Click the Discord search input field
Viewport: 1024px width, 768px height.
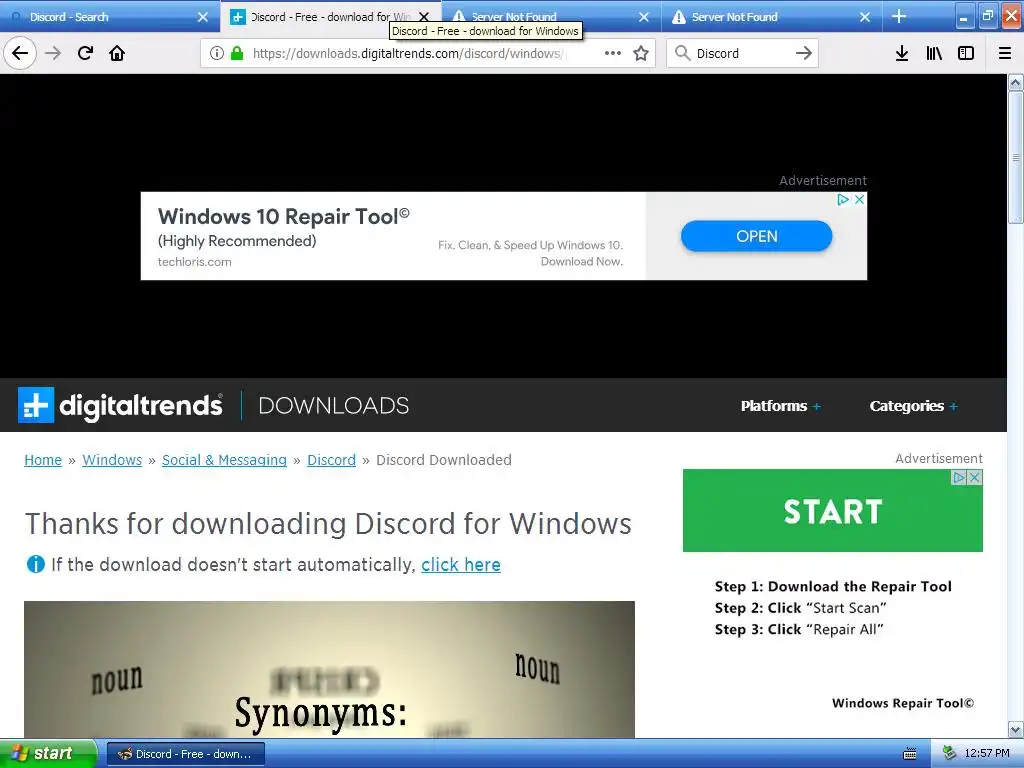pyautogui.click(x=742, y=53)
